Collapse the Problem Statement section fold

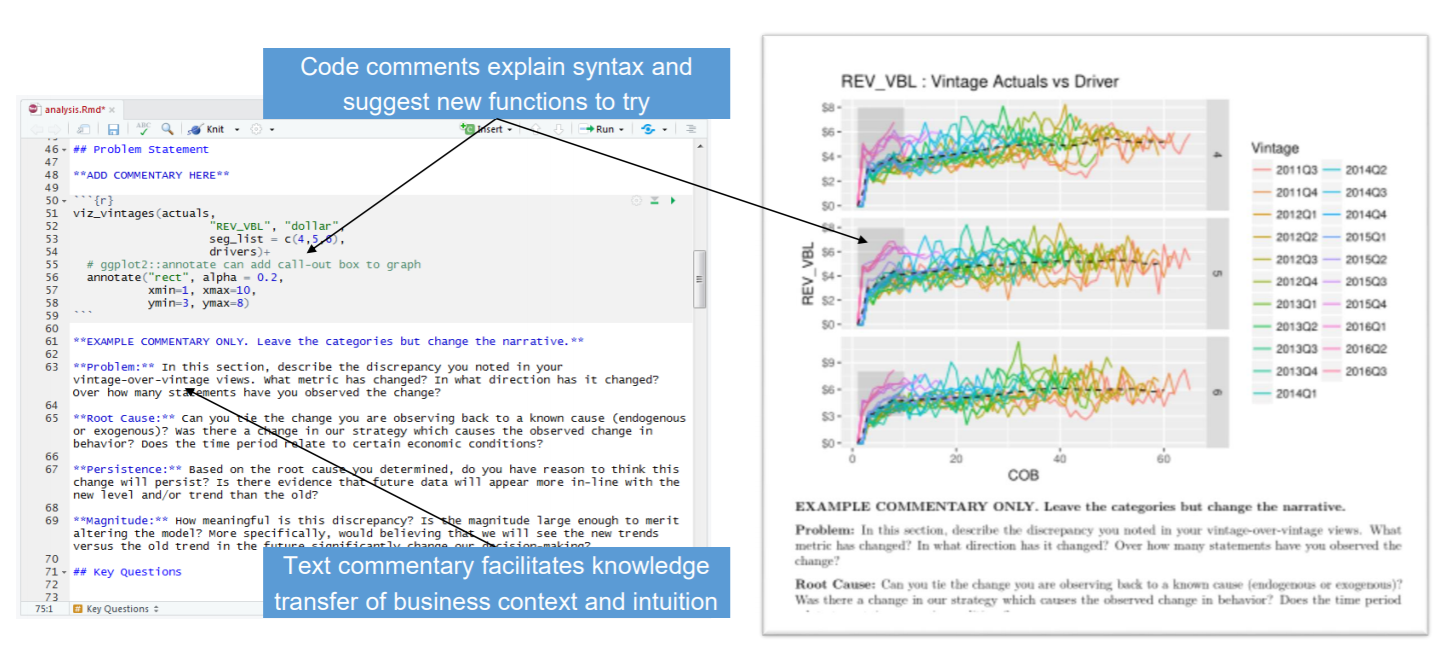tap(65, 150)
